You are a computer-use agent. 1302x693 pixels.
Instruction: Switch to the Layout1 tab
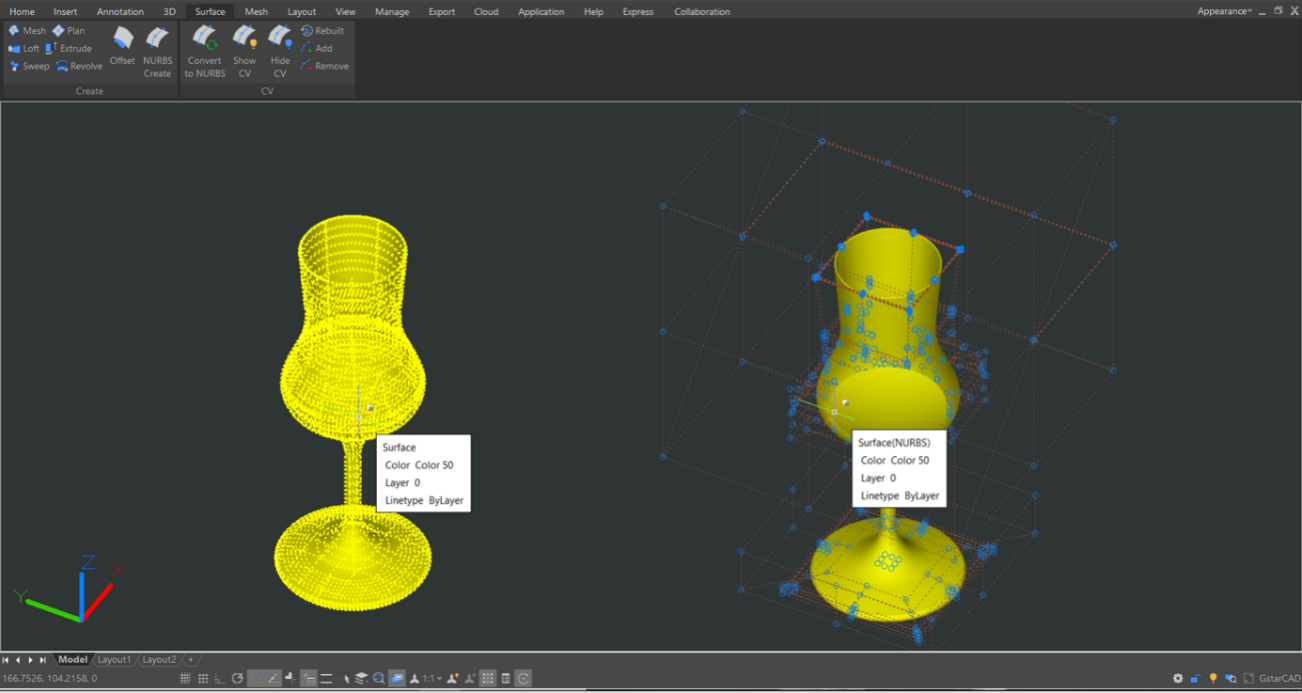pyautogui.click(x=114, y=659)
